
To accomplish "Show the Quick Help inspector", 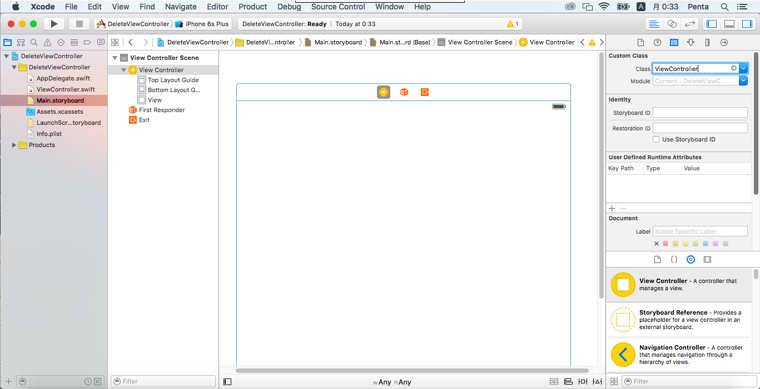I will pos(657,42).
